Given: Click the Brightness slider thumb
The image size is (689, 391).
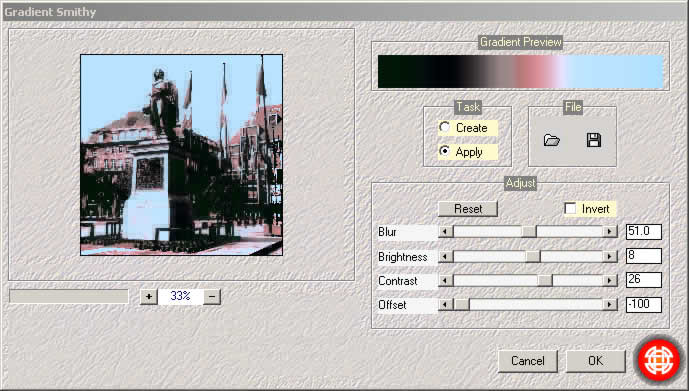Looking at the screenshot, I should point(533,256).
